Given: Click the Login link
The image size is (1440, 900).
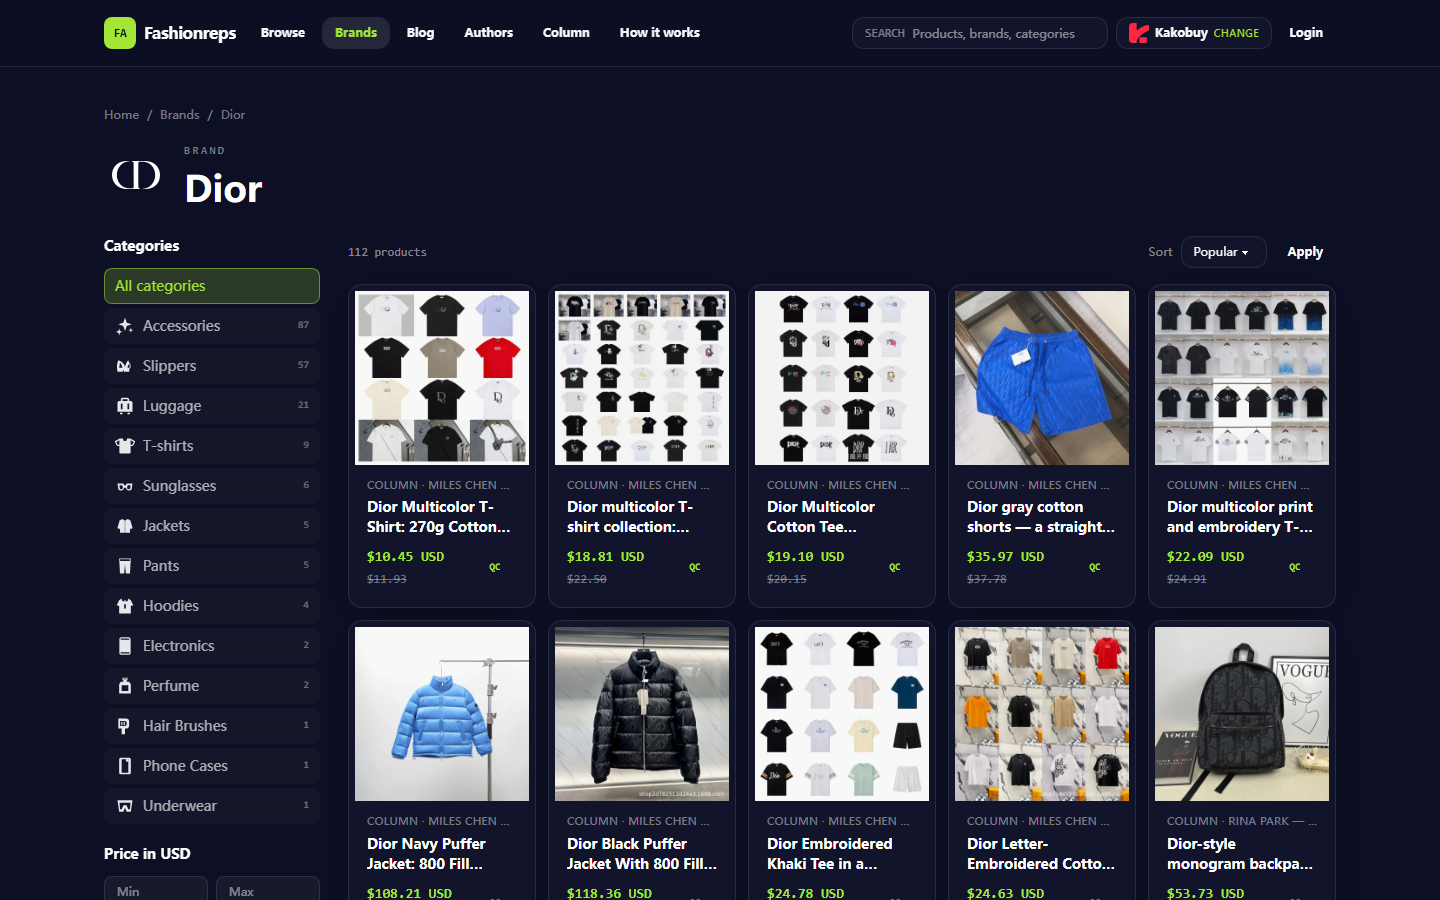Looking at the screenshot, I should pyautogui.click(x=1306, y=33).
